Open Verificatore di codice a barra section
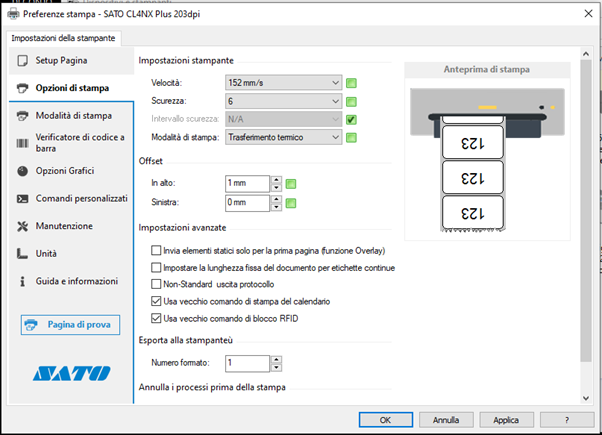 tap(71, 143)
